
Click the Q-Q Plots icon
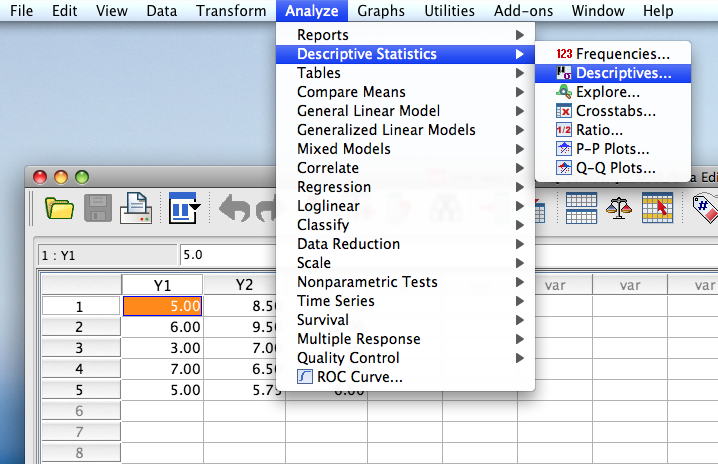pyautogui.click(x=564, y=168)
